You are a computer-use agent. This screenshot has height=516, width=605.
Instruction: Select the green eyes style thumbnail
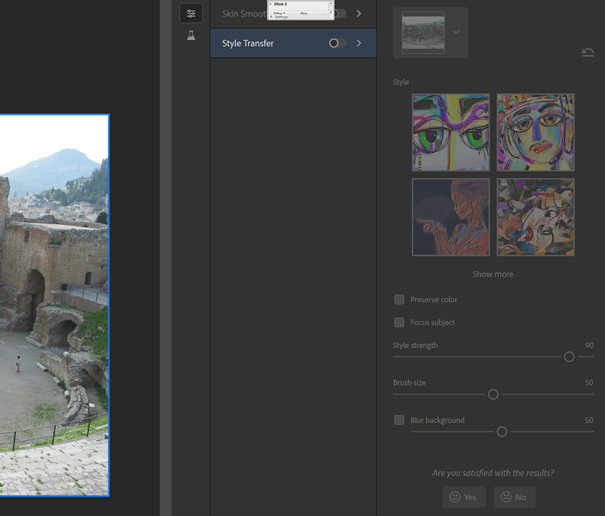tap(451, 132)
